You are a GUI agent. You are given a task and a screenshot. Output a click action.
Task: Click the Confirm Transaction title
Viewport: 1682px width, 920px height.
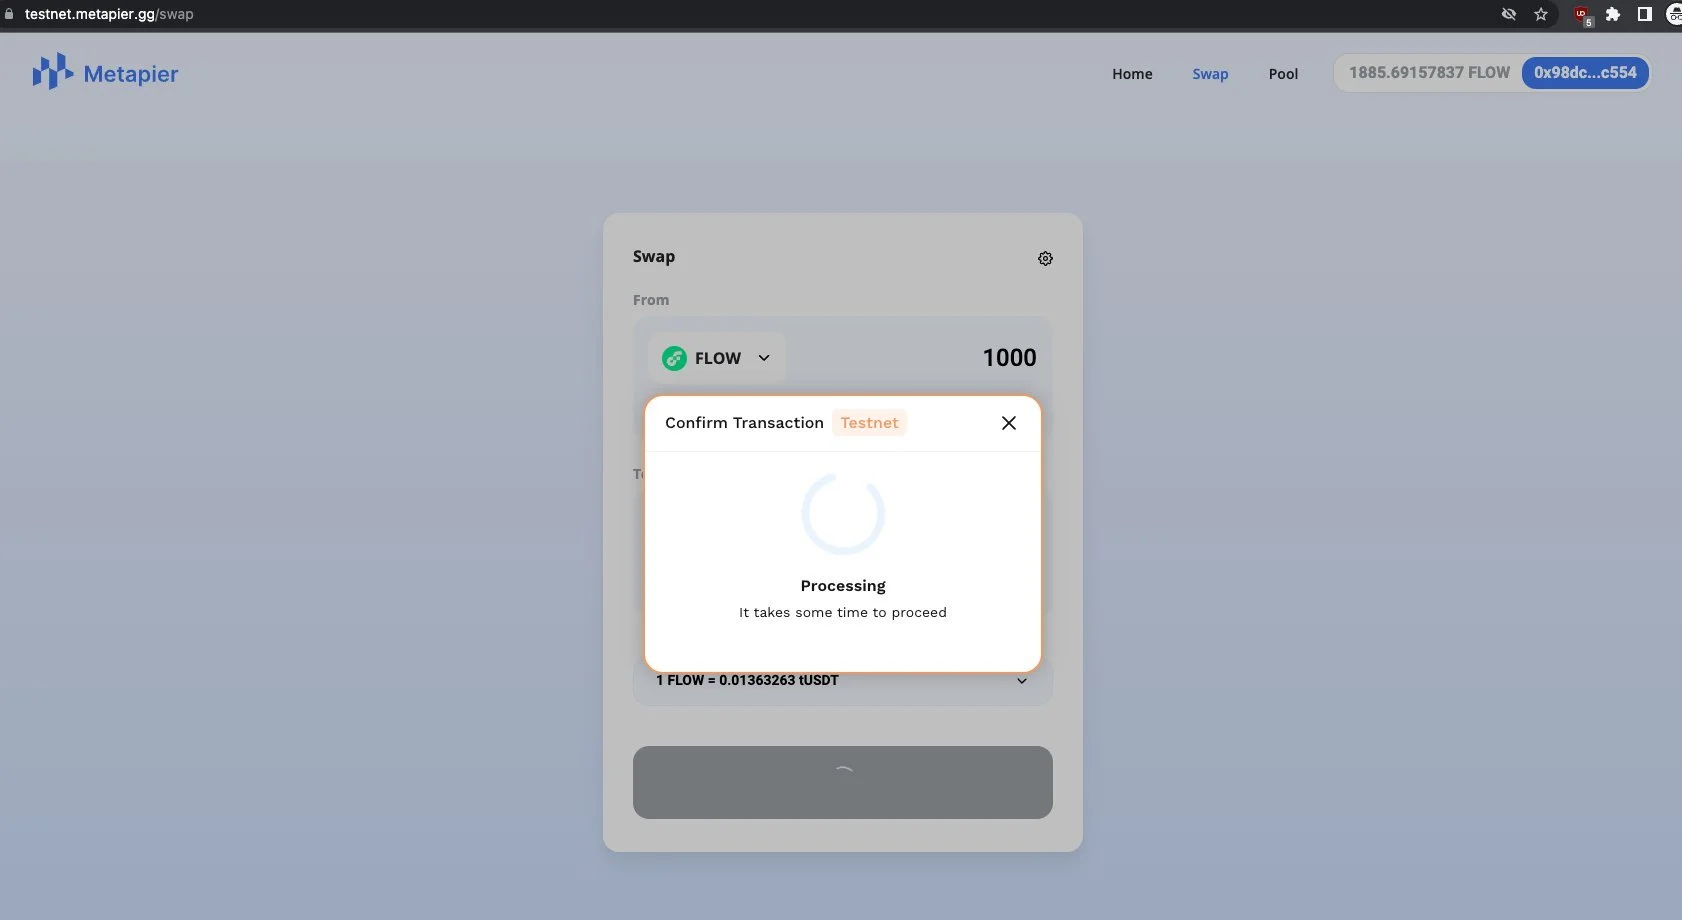[x=744, y=423]
